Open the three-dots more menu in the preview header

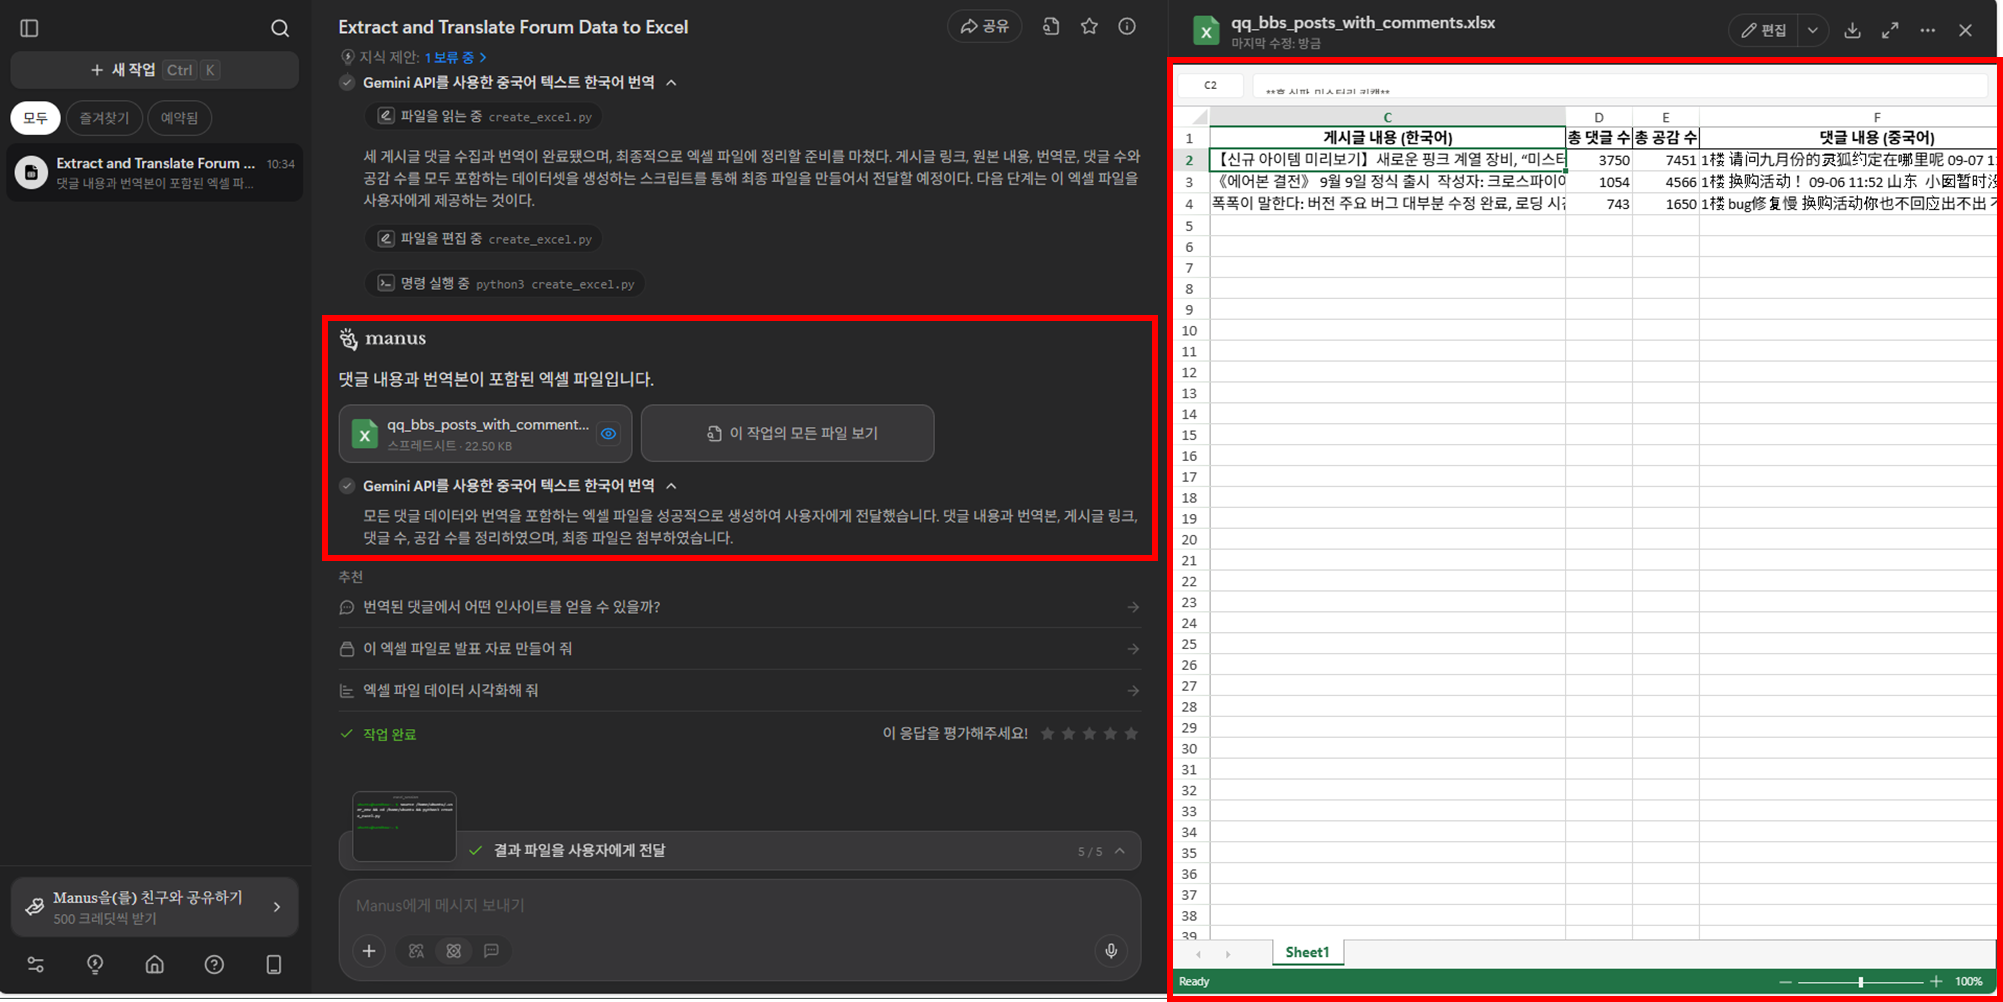[x=1928, y=30]
